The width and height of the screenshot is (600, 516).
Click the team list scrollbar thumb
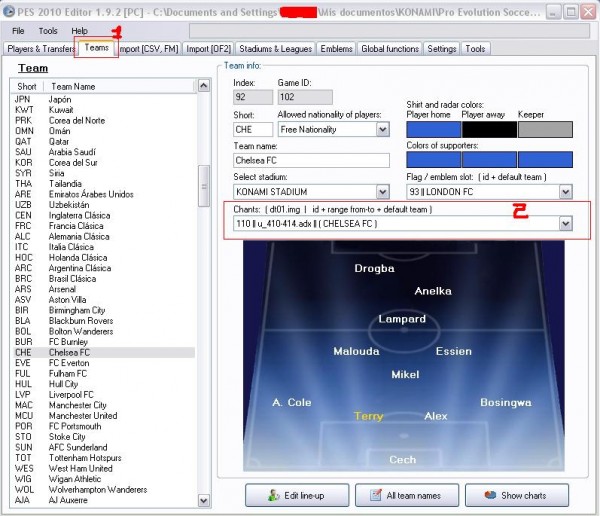204,186
